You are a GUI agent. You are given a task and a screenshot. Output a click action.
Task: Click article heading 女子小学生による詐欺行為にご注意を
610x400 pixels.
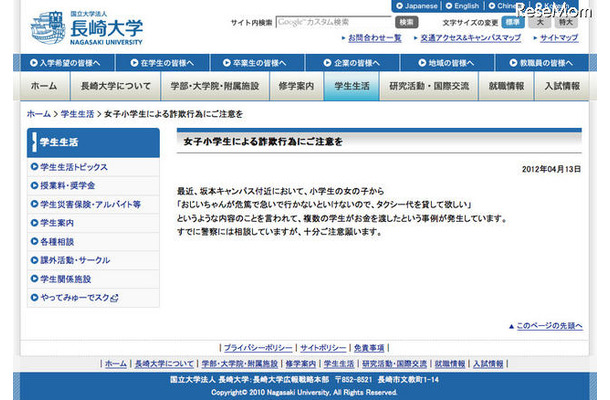(263, 142)
